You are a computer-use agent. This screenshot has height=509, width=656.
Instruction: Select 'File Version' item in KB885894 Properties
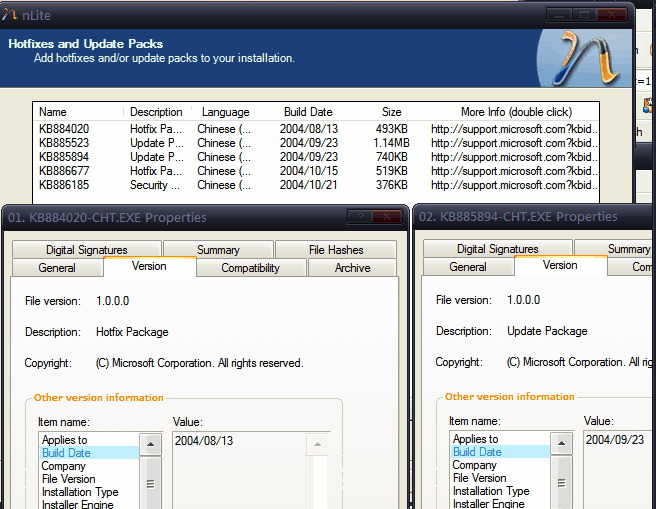[500, 478]
